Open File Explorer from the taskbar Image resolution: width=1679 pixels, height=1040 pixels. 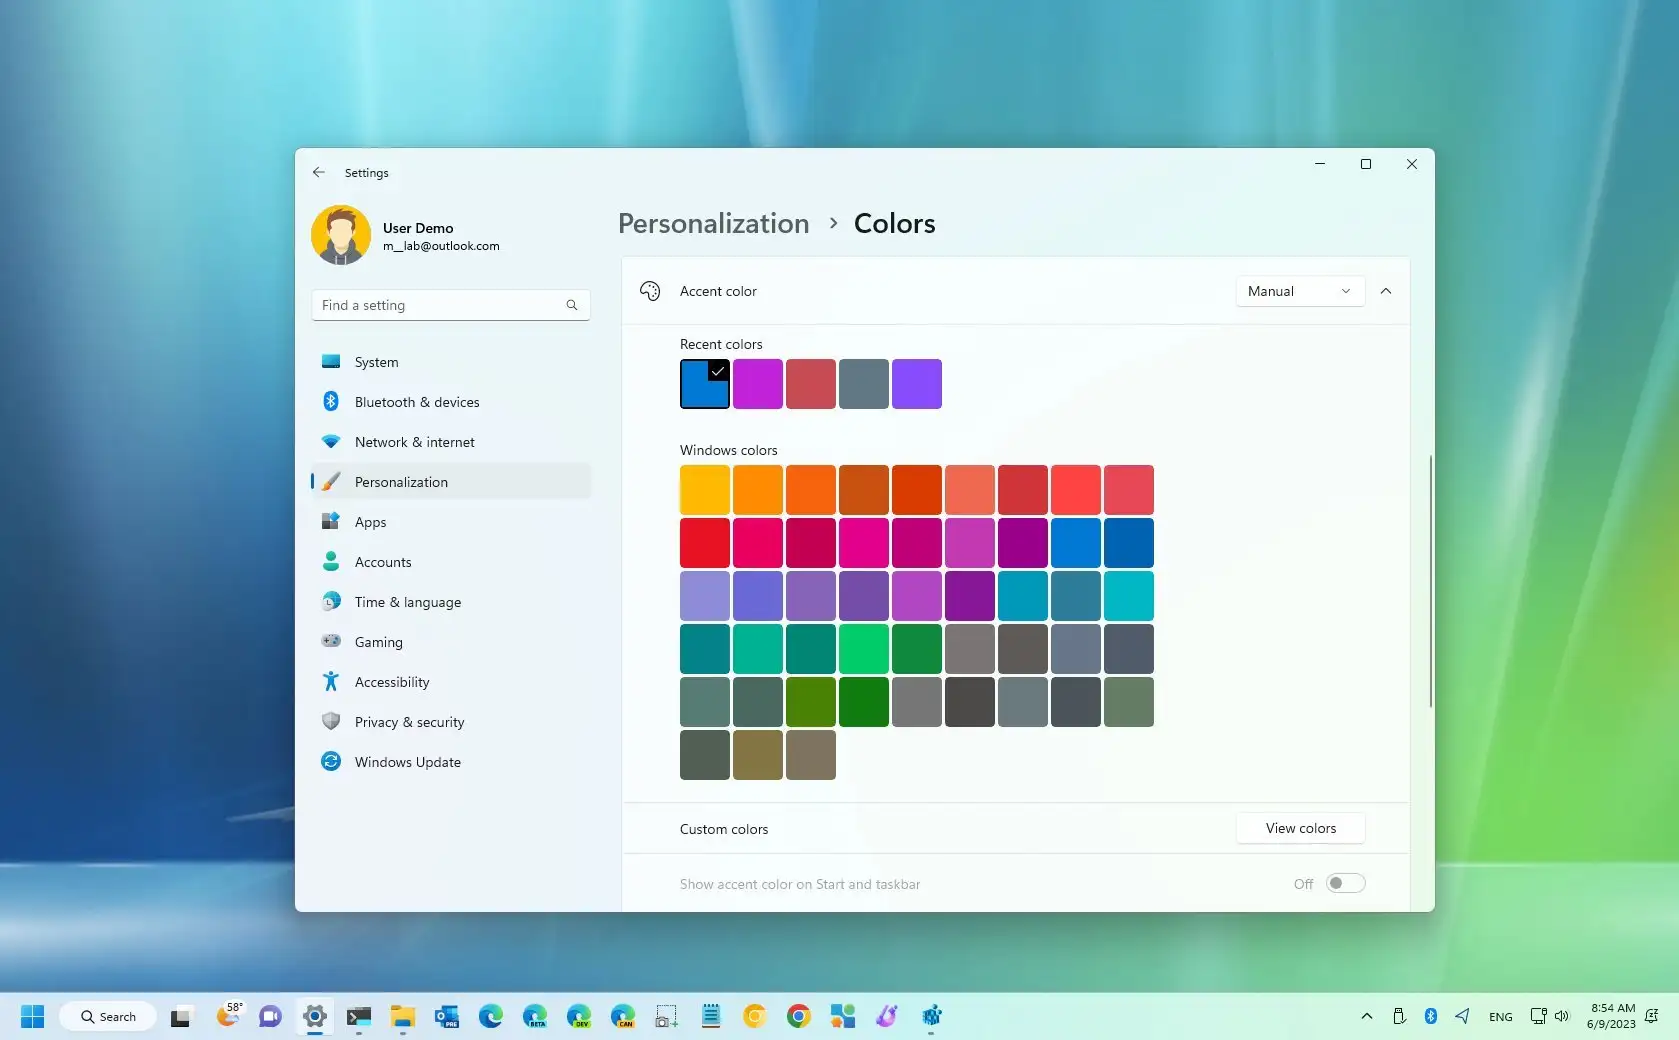click(403, 1017)
